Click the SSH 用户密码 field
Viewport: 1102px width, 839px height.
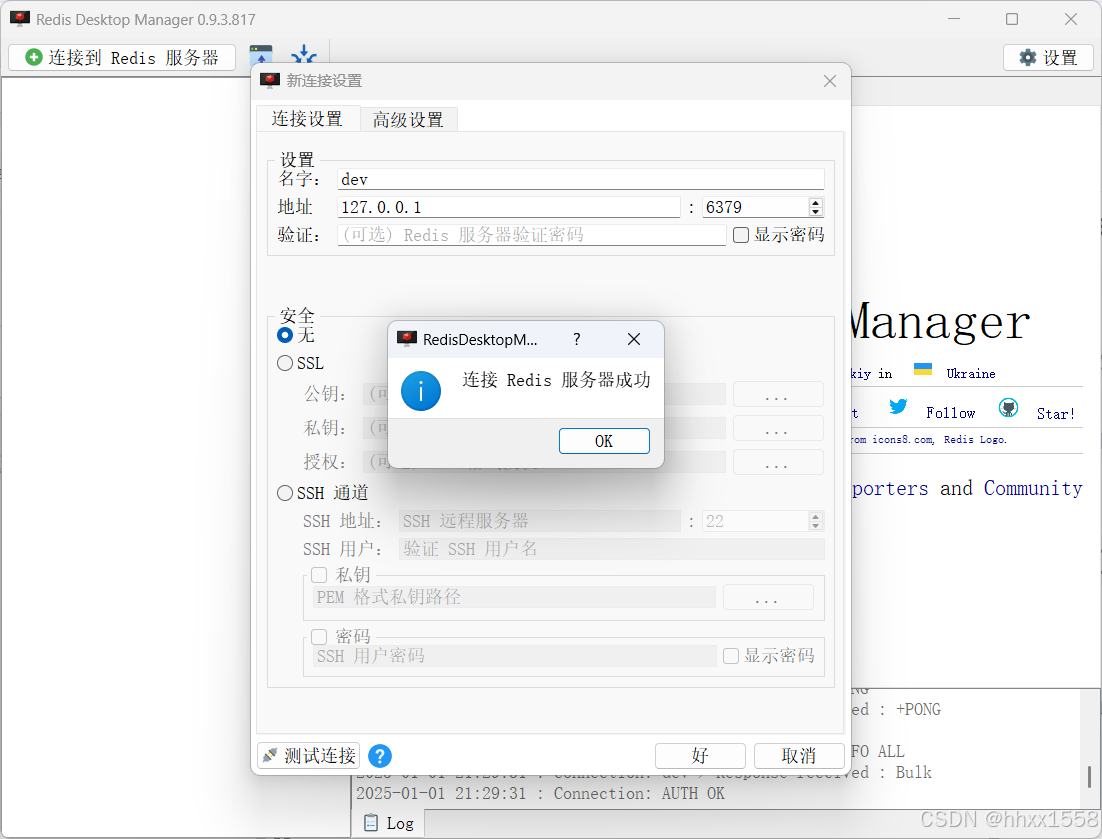514,656
